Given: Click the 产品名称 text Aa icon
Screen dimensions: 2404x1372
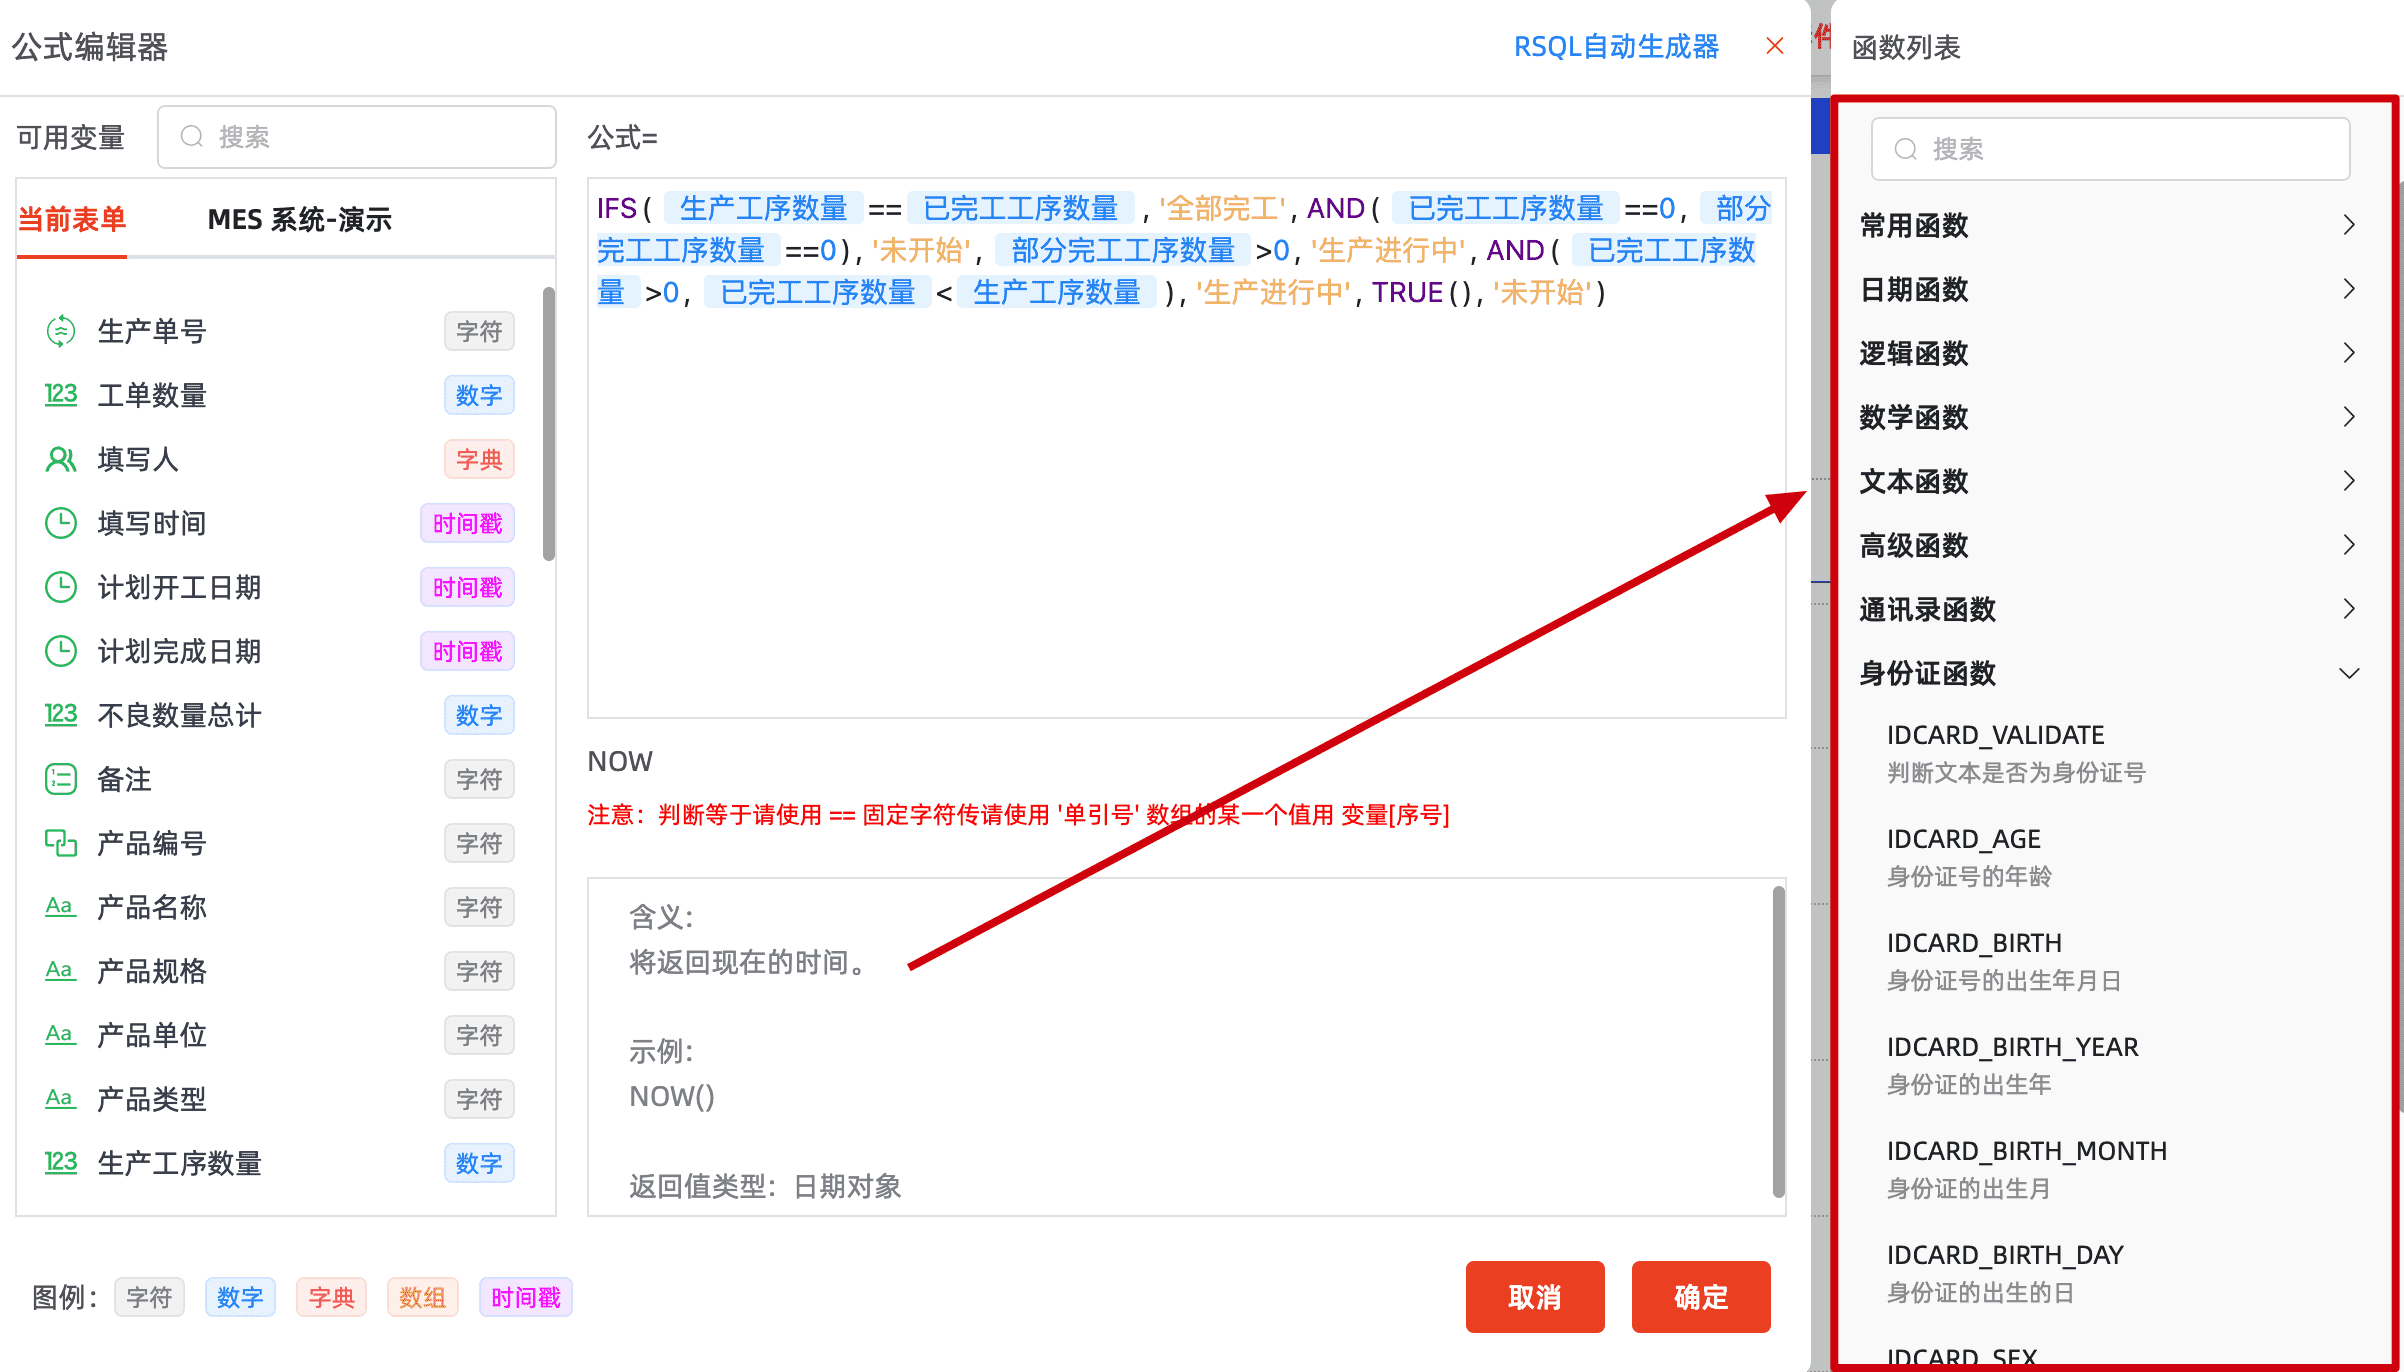Looking at the screenshot, I should (61, 907).
